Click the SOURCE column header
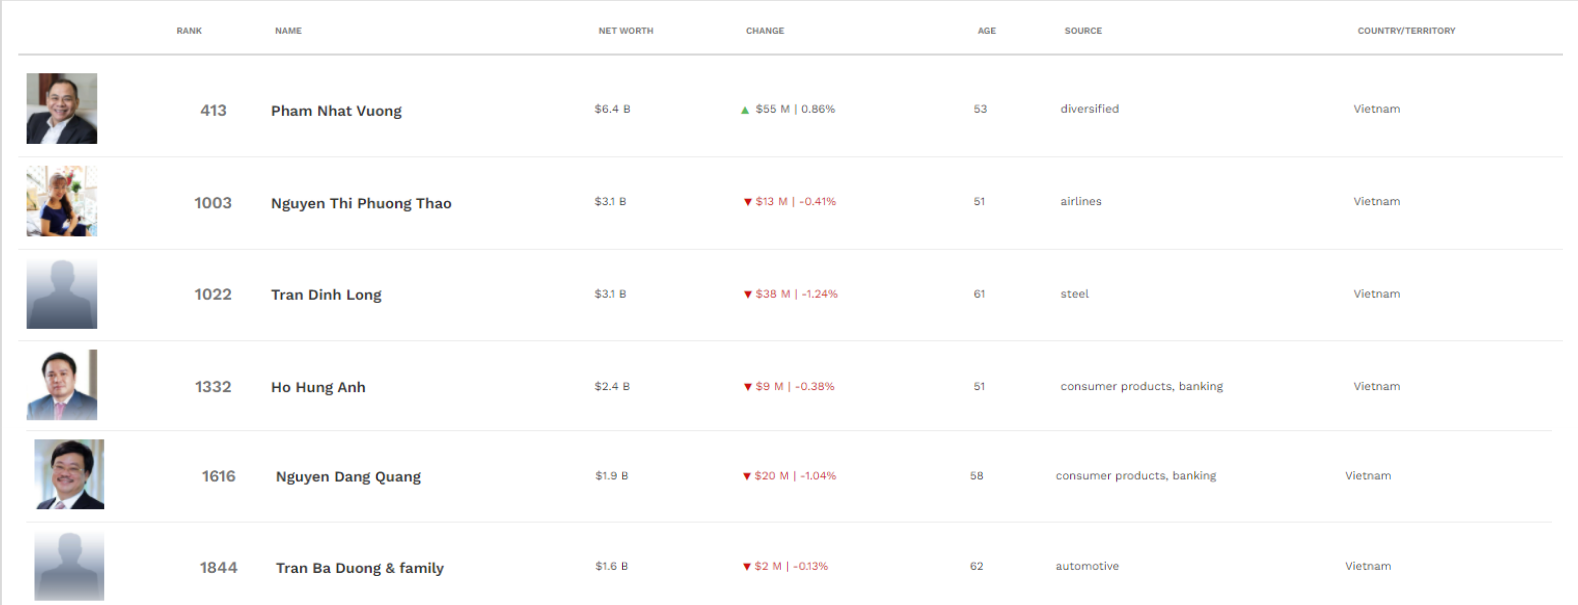Viewport: 1578px width, 605px height. pos(1083,31)
